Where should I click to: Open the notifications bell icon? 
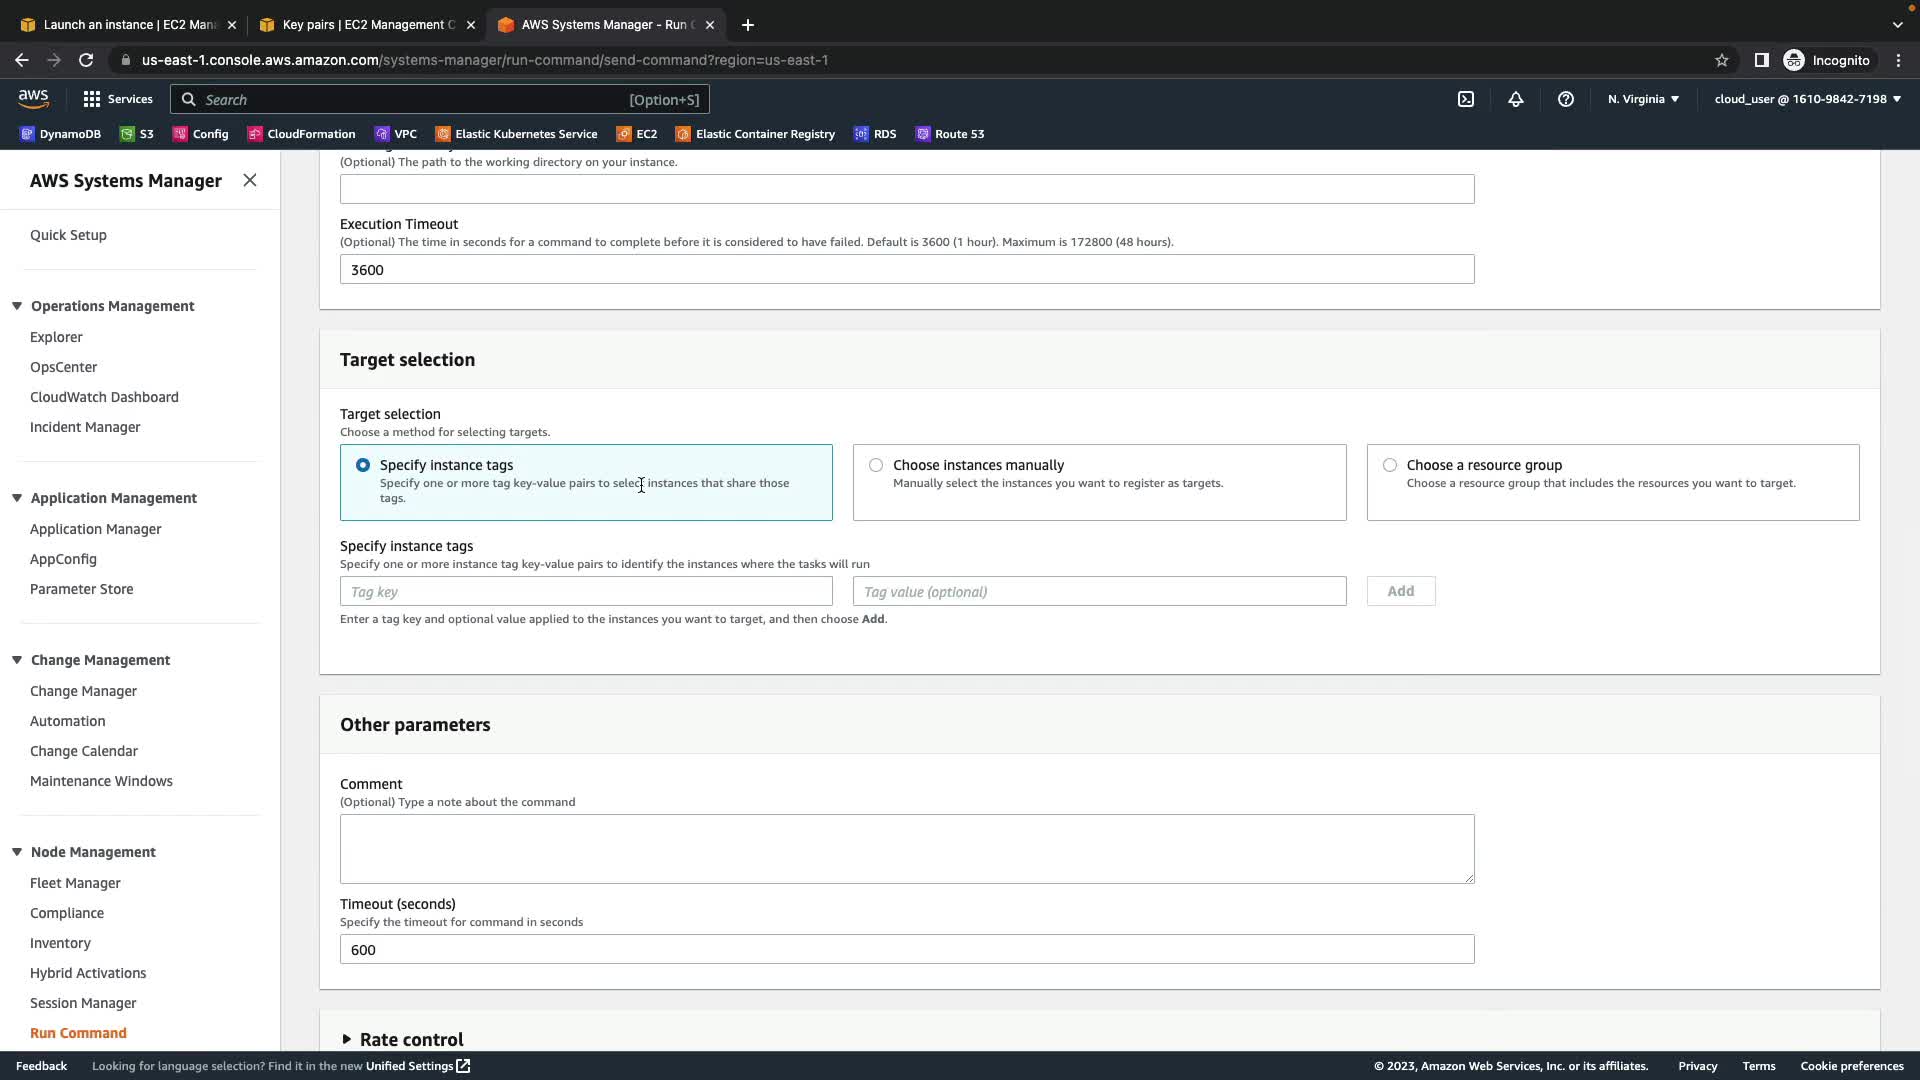(1515, 99)
